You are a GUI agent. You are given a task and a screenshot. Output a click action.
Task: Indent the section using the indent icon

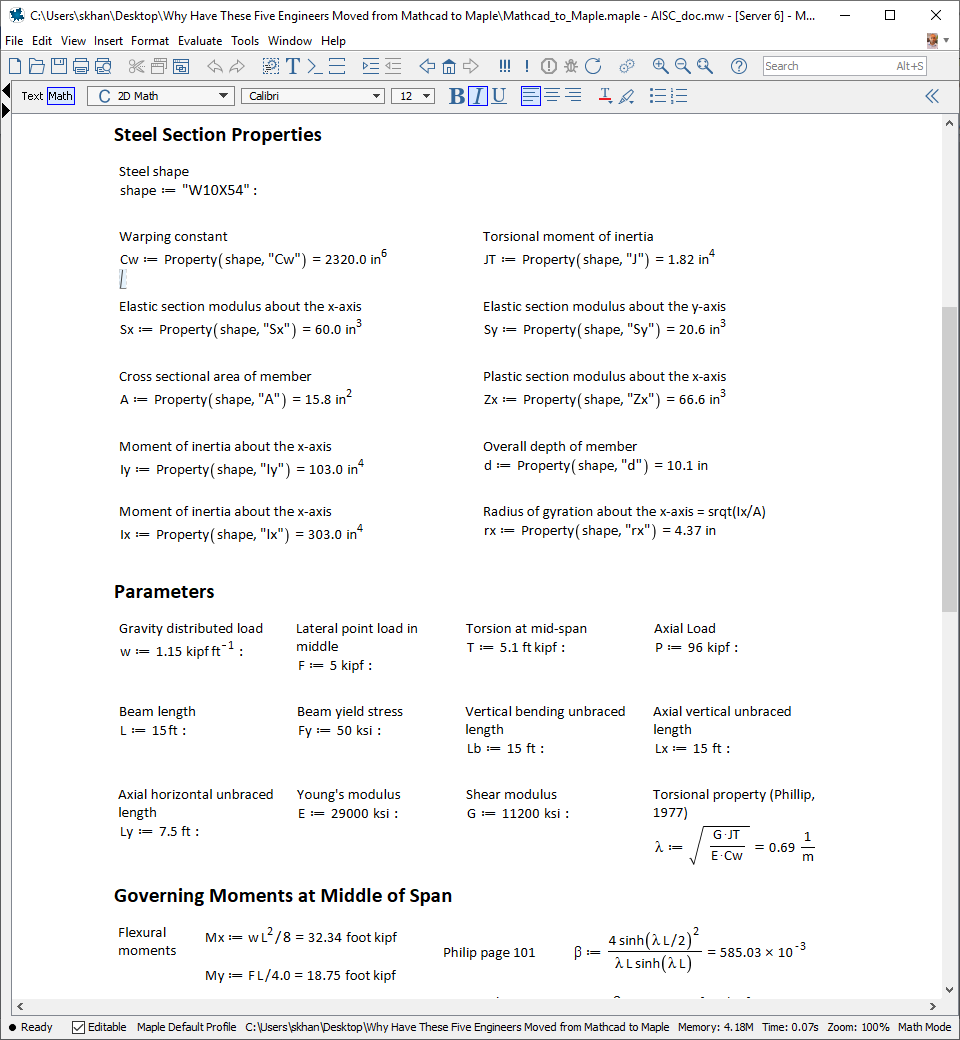370,66
